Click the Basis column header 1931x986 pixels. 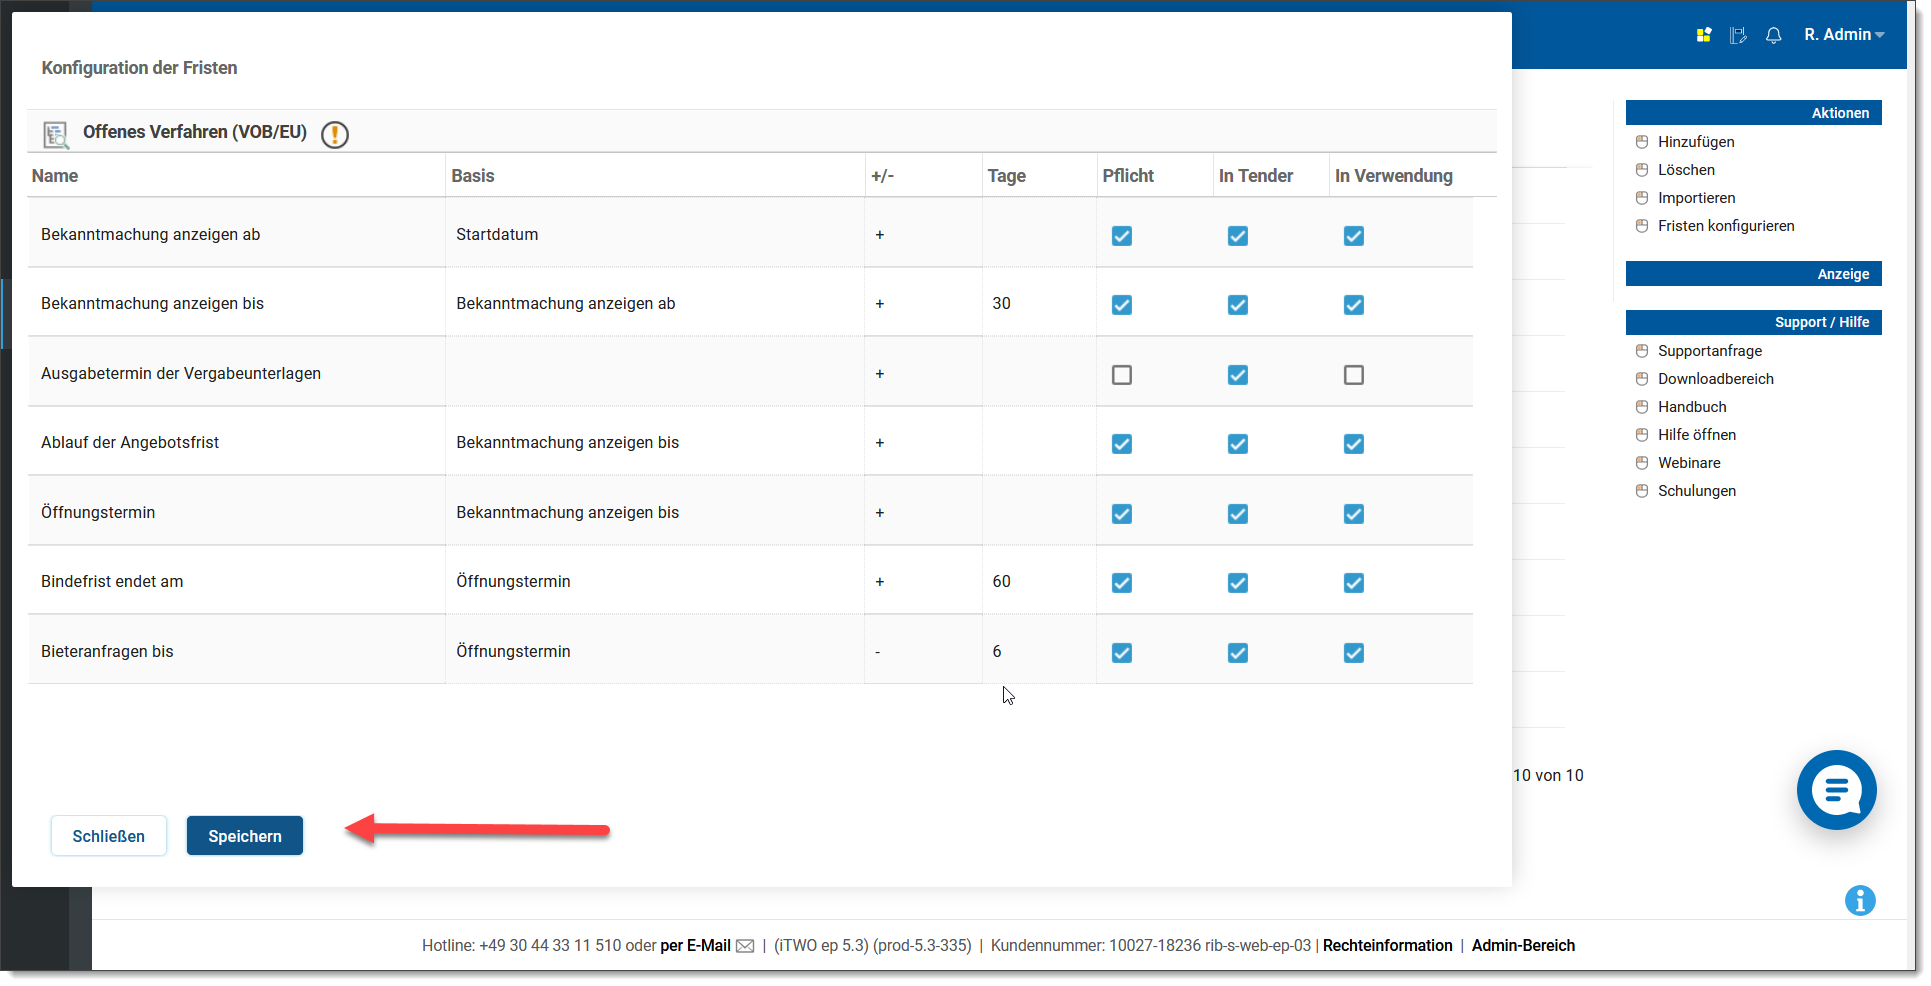coord(473,176)
